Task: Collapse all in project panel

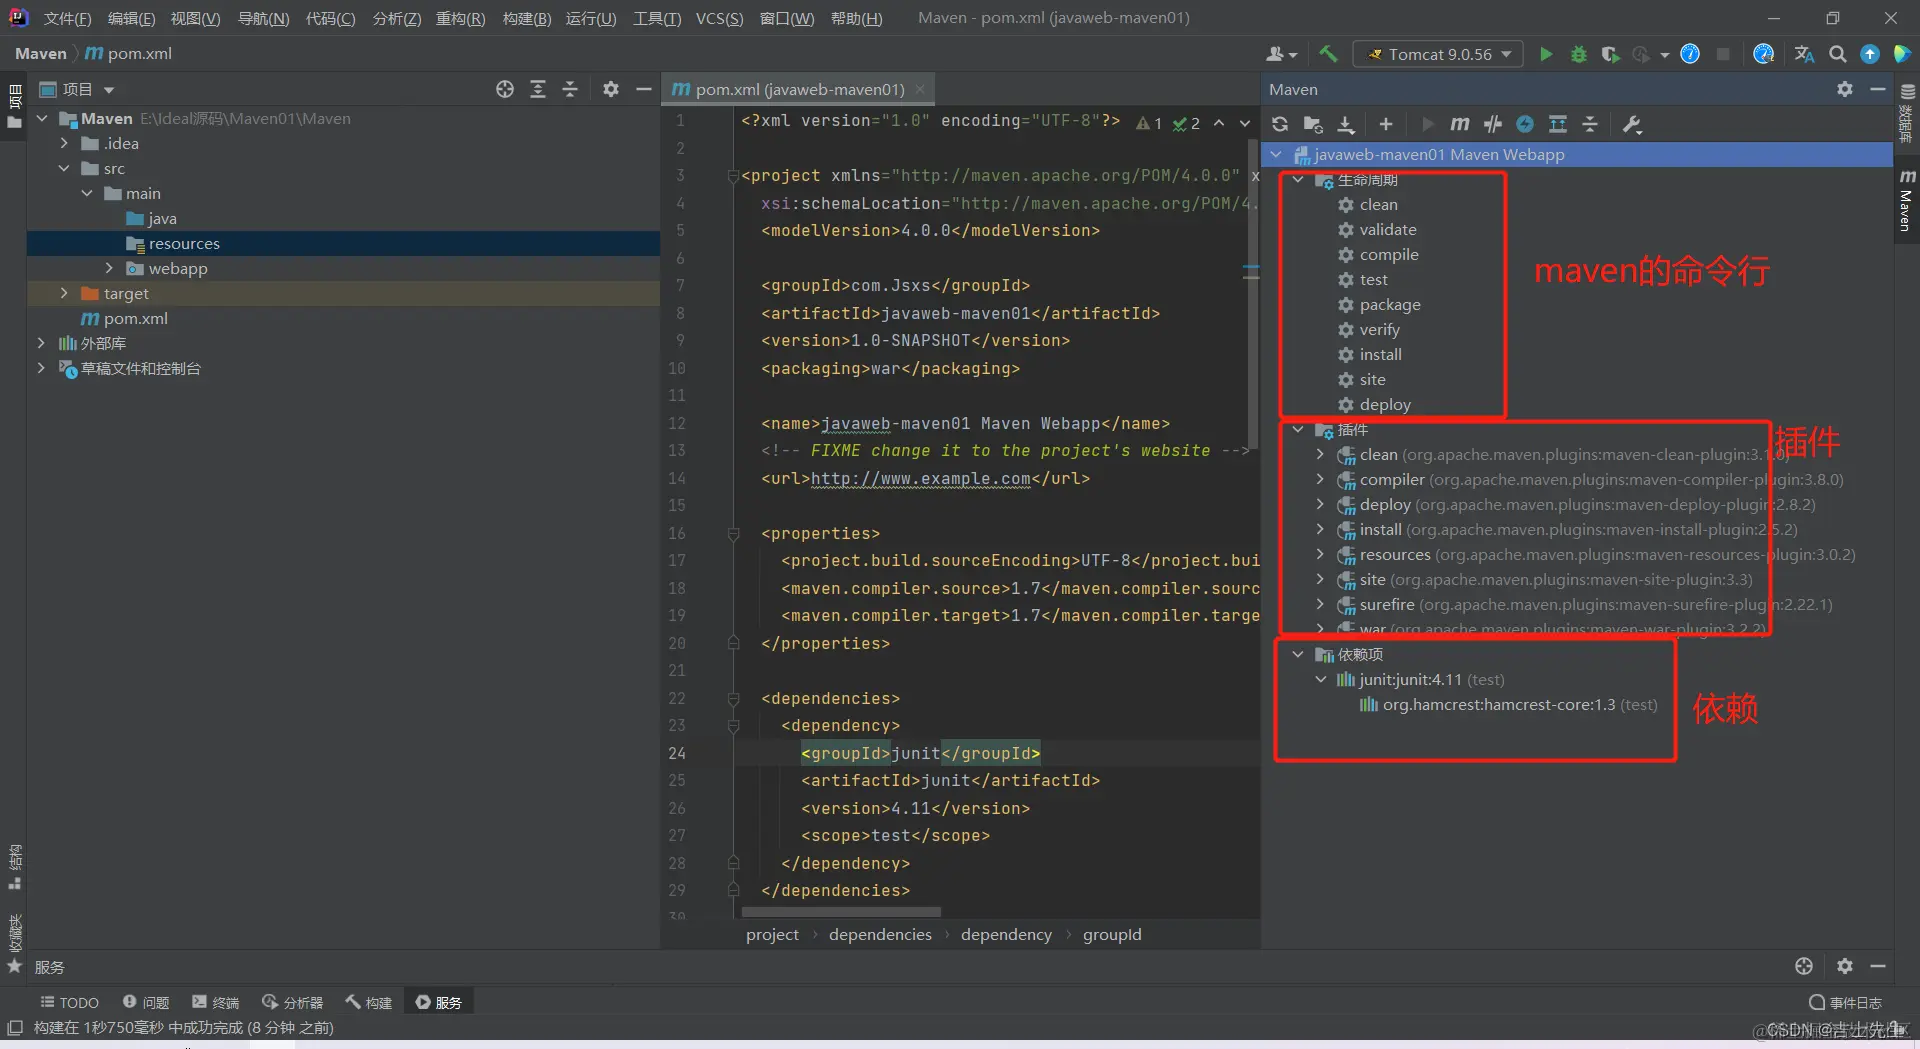Action: (570, 89)
